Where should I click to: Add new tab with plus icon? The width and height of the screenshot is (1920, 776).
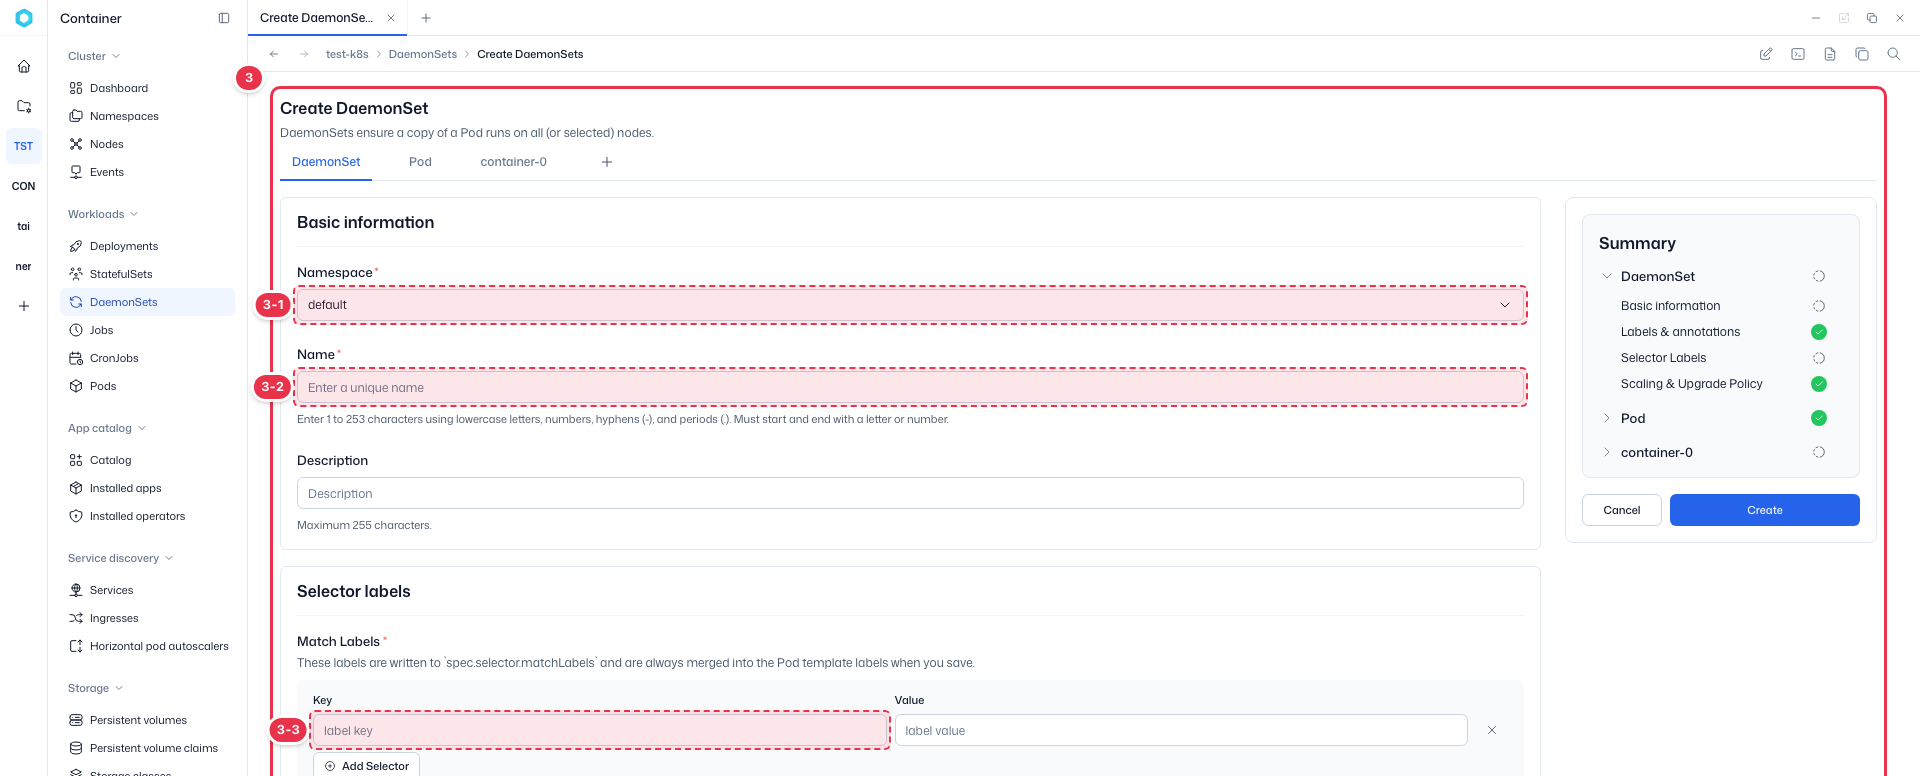pos(426,18)
